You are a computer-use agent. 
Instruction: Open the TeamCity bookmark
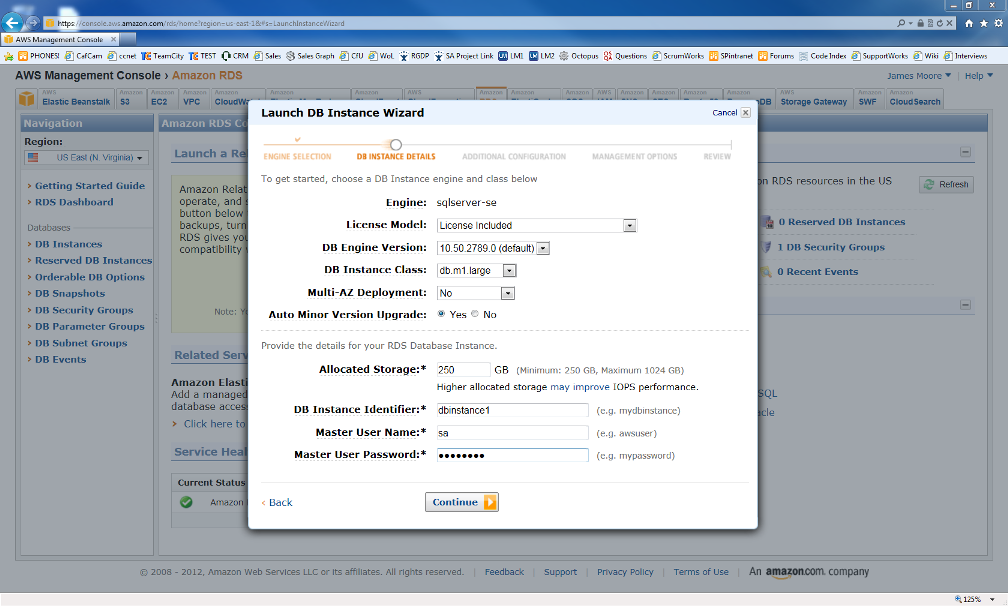coord(162,56)
